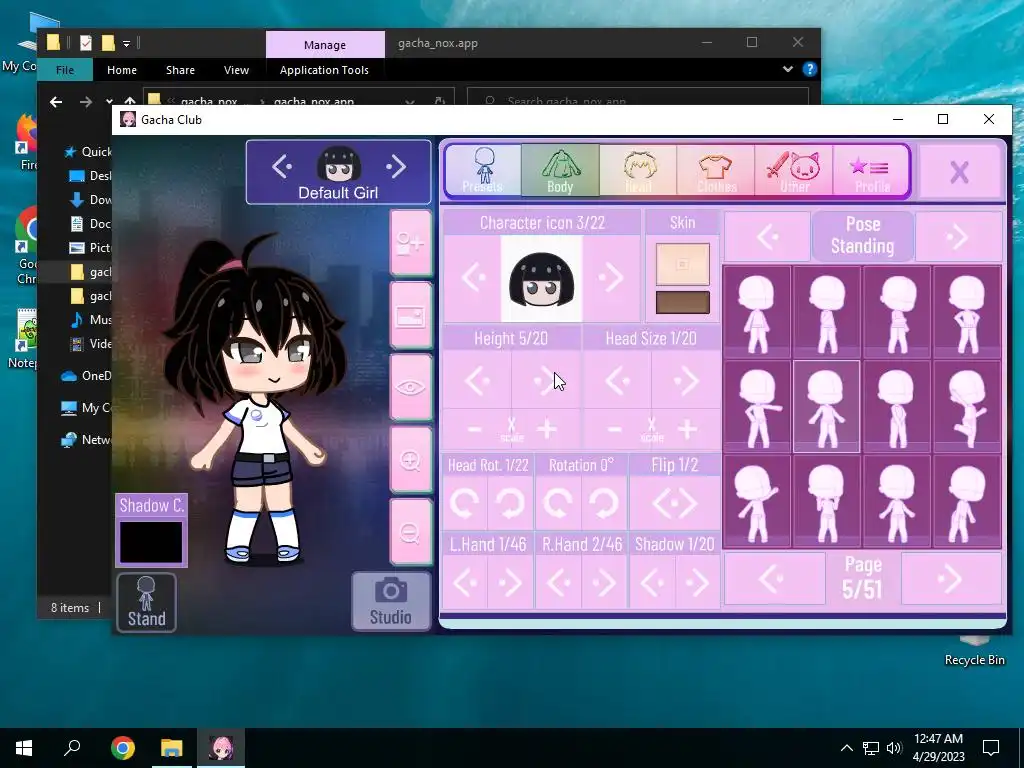Open the Shadow C. black color swatch
The height and width of the screenshot is (768, 1024).
151,541
